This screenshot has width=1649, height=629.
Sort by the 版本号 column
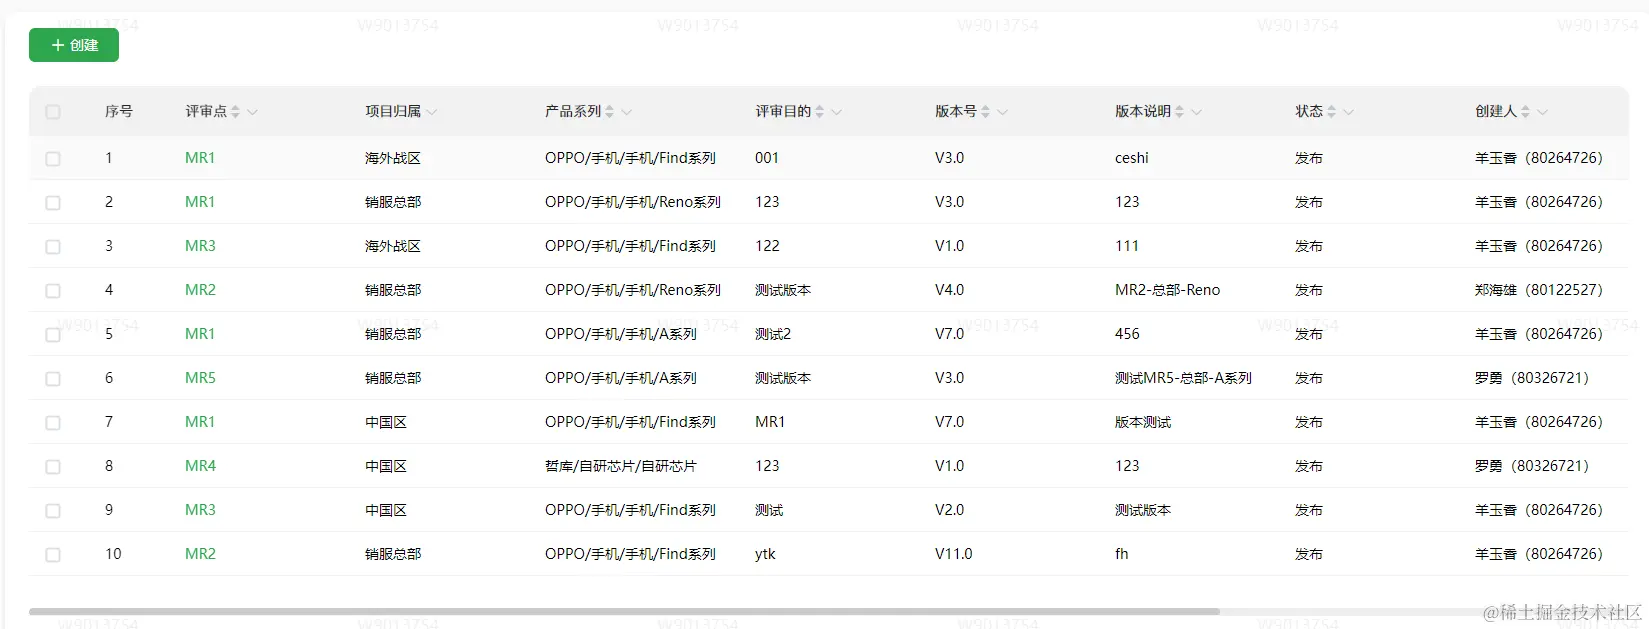coord(986,112)
